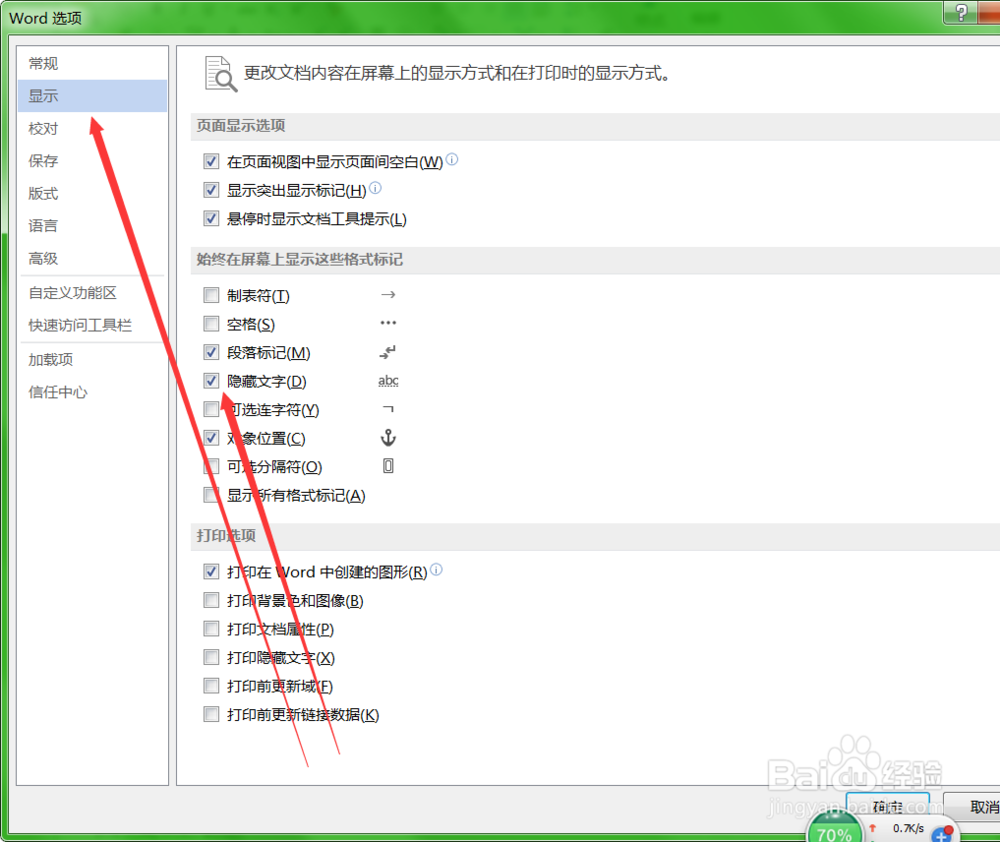
Task: Click the help question mark in the title bar
Action: (x=963, y=13)
